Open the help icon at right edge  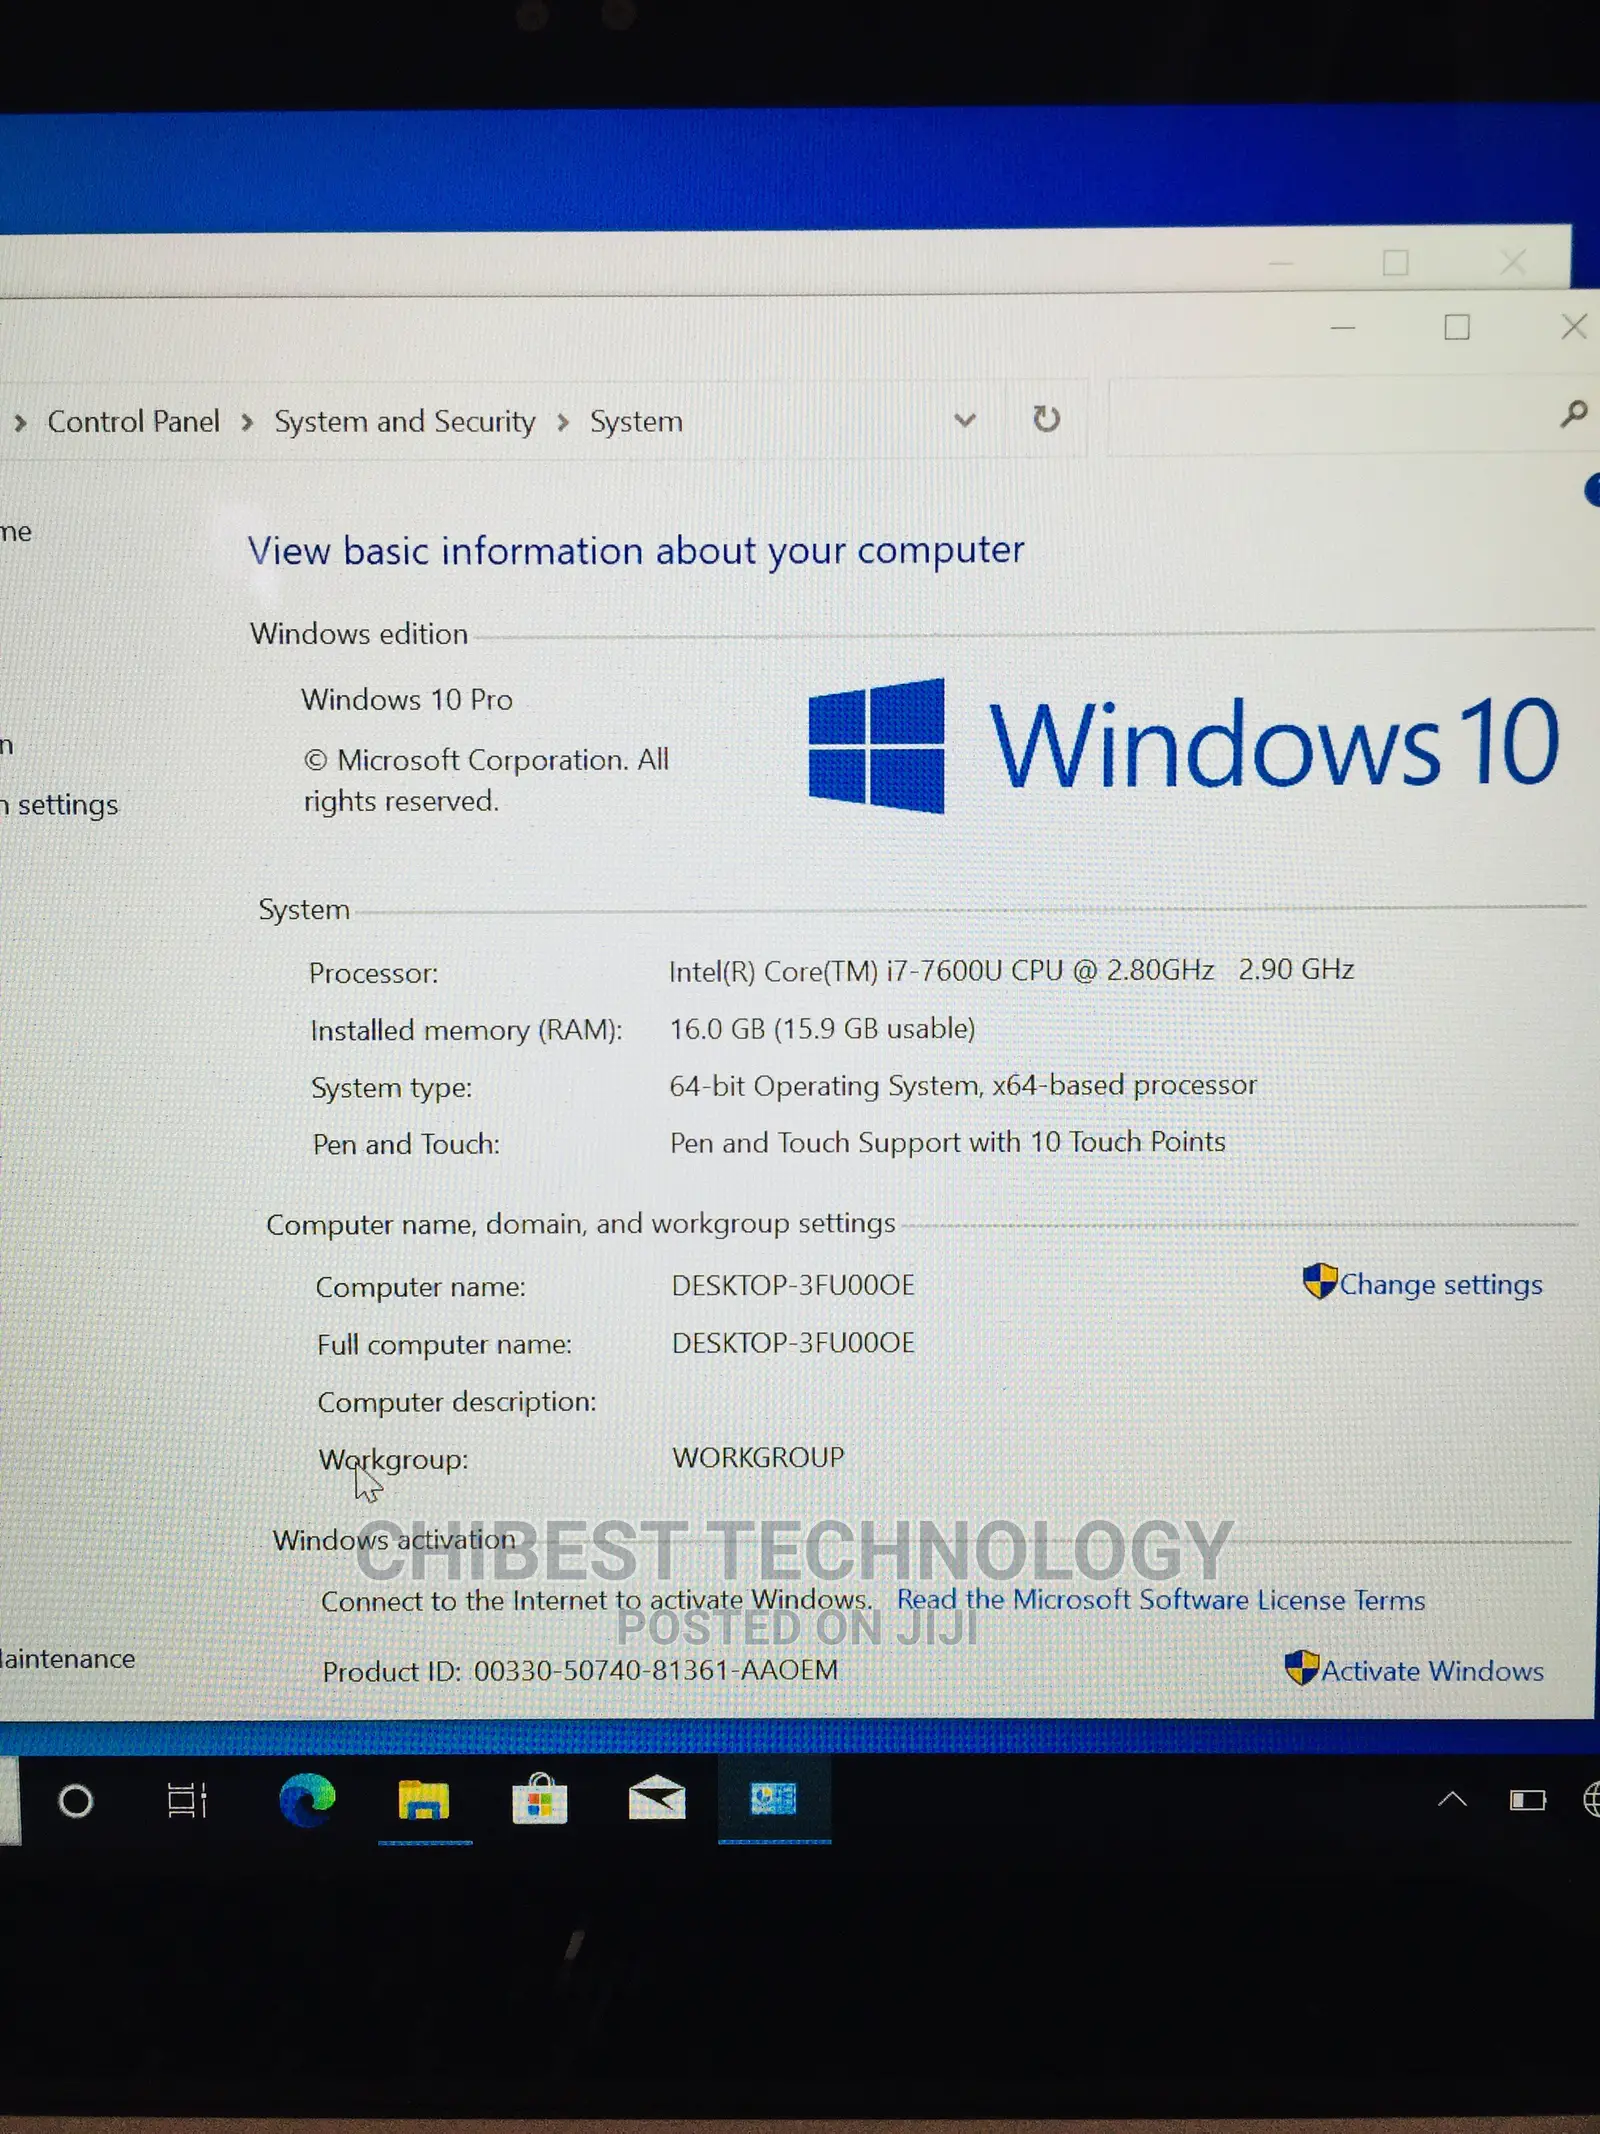tap(1592, 490)
